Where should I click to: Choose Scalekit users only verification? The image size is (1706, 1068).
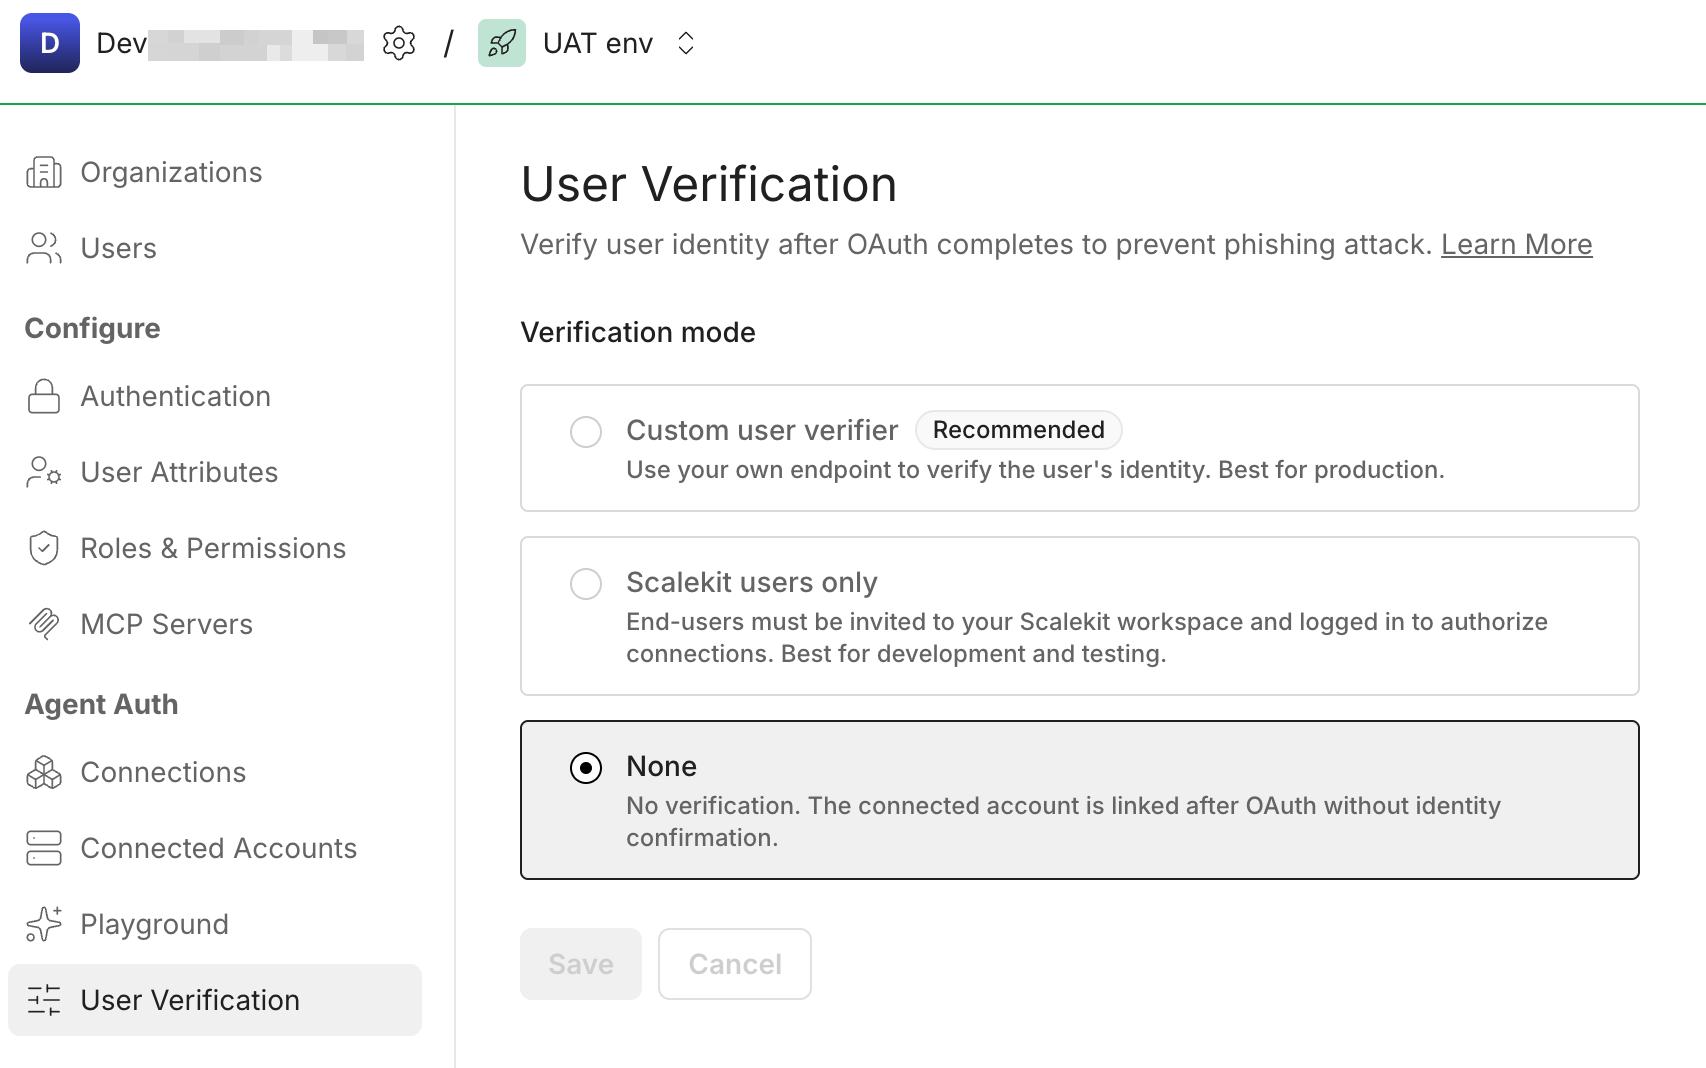[x=585, y=583]
